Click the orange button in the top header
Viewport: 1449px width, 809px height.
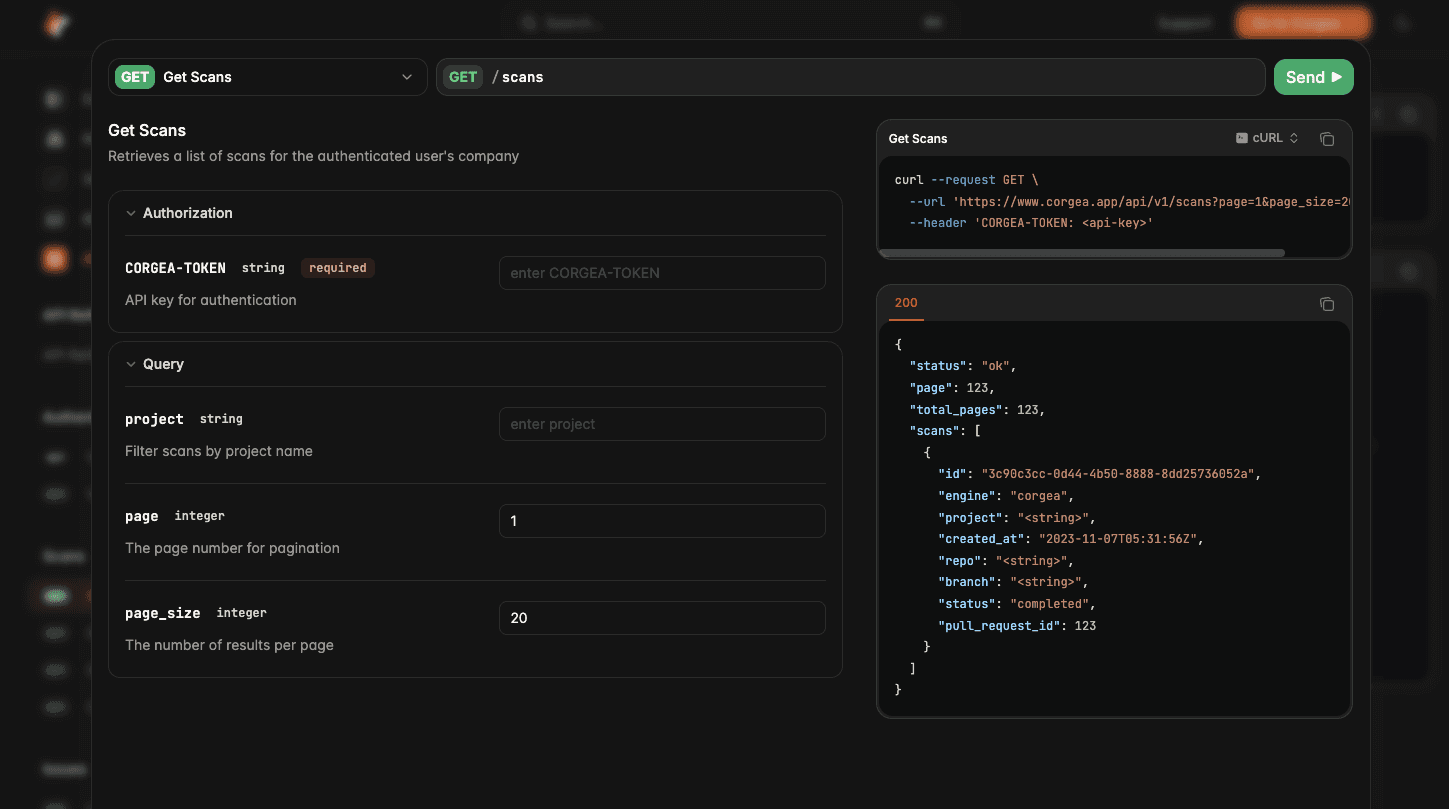click(x=1302, y=23)
